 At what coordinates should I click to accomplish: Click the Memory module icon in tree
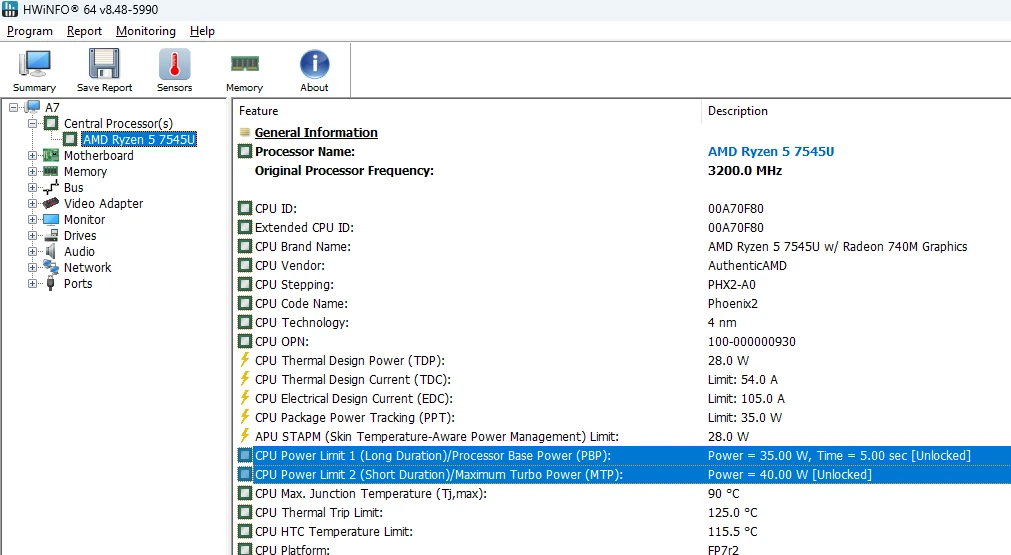click(x=50, y=171)
